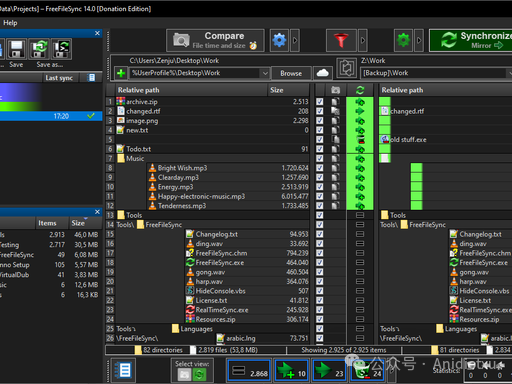Screen dimensions: 512x384
Task: Expand the arrow beside sync settings gear
Action: tap(419, 40)
